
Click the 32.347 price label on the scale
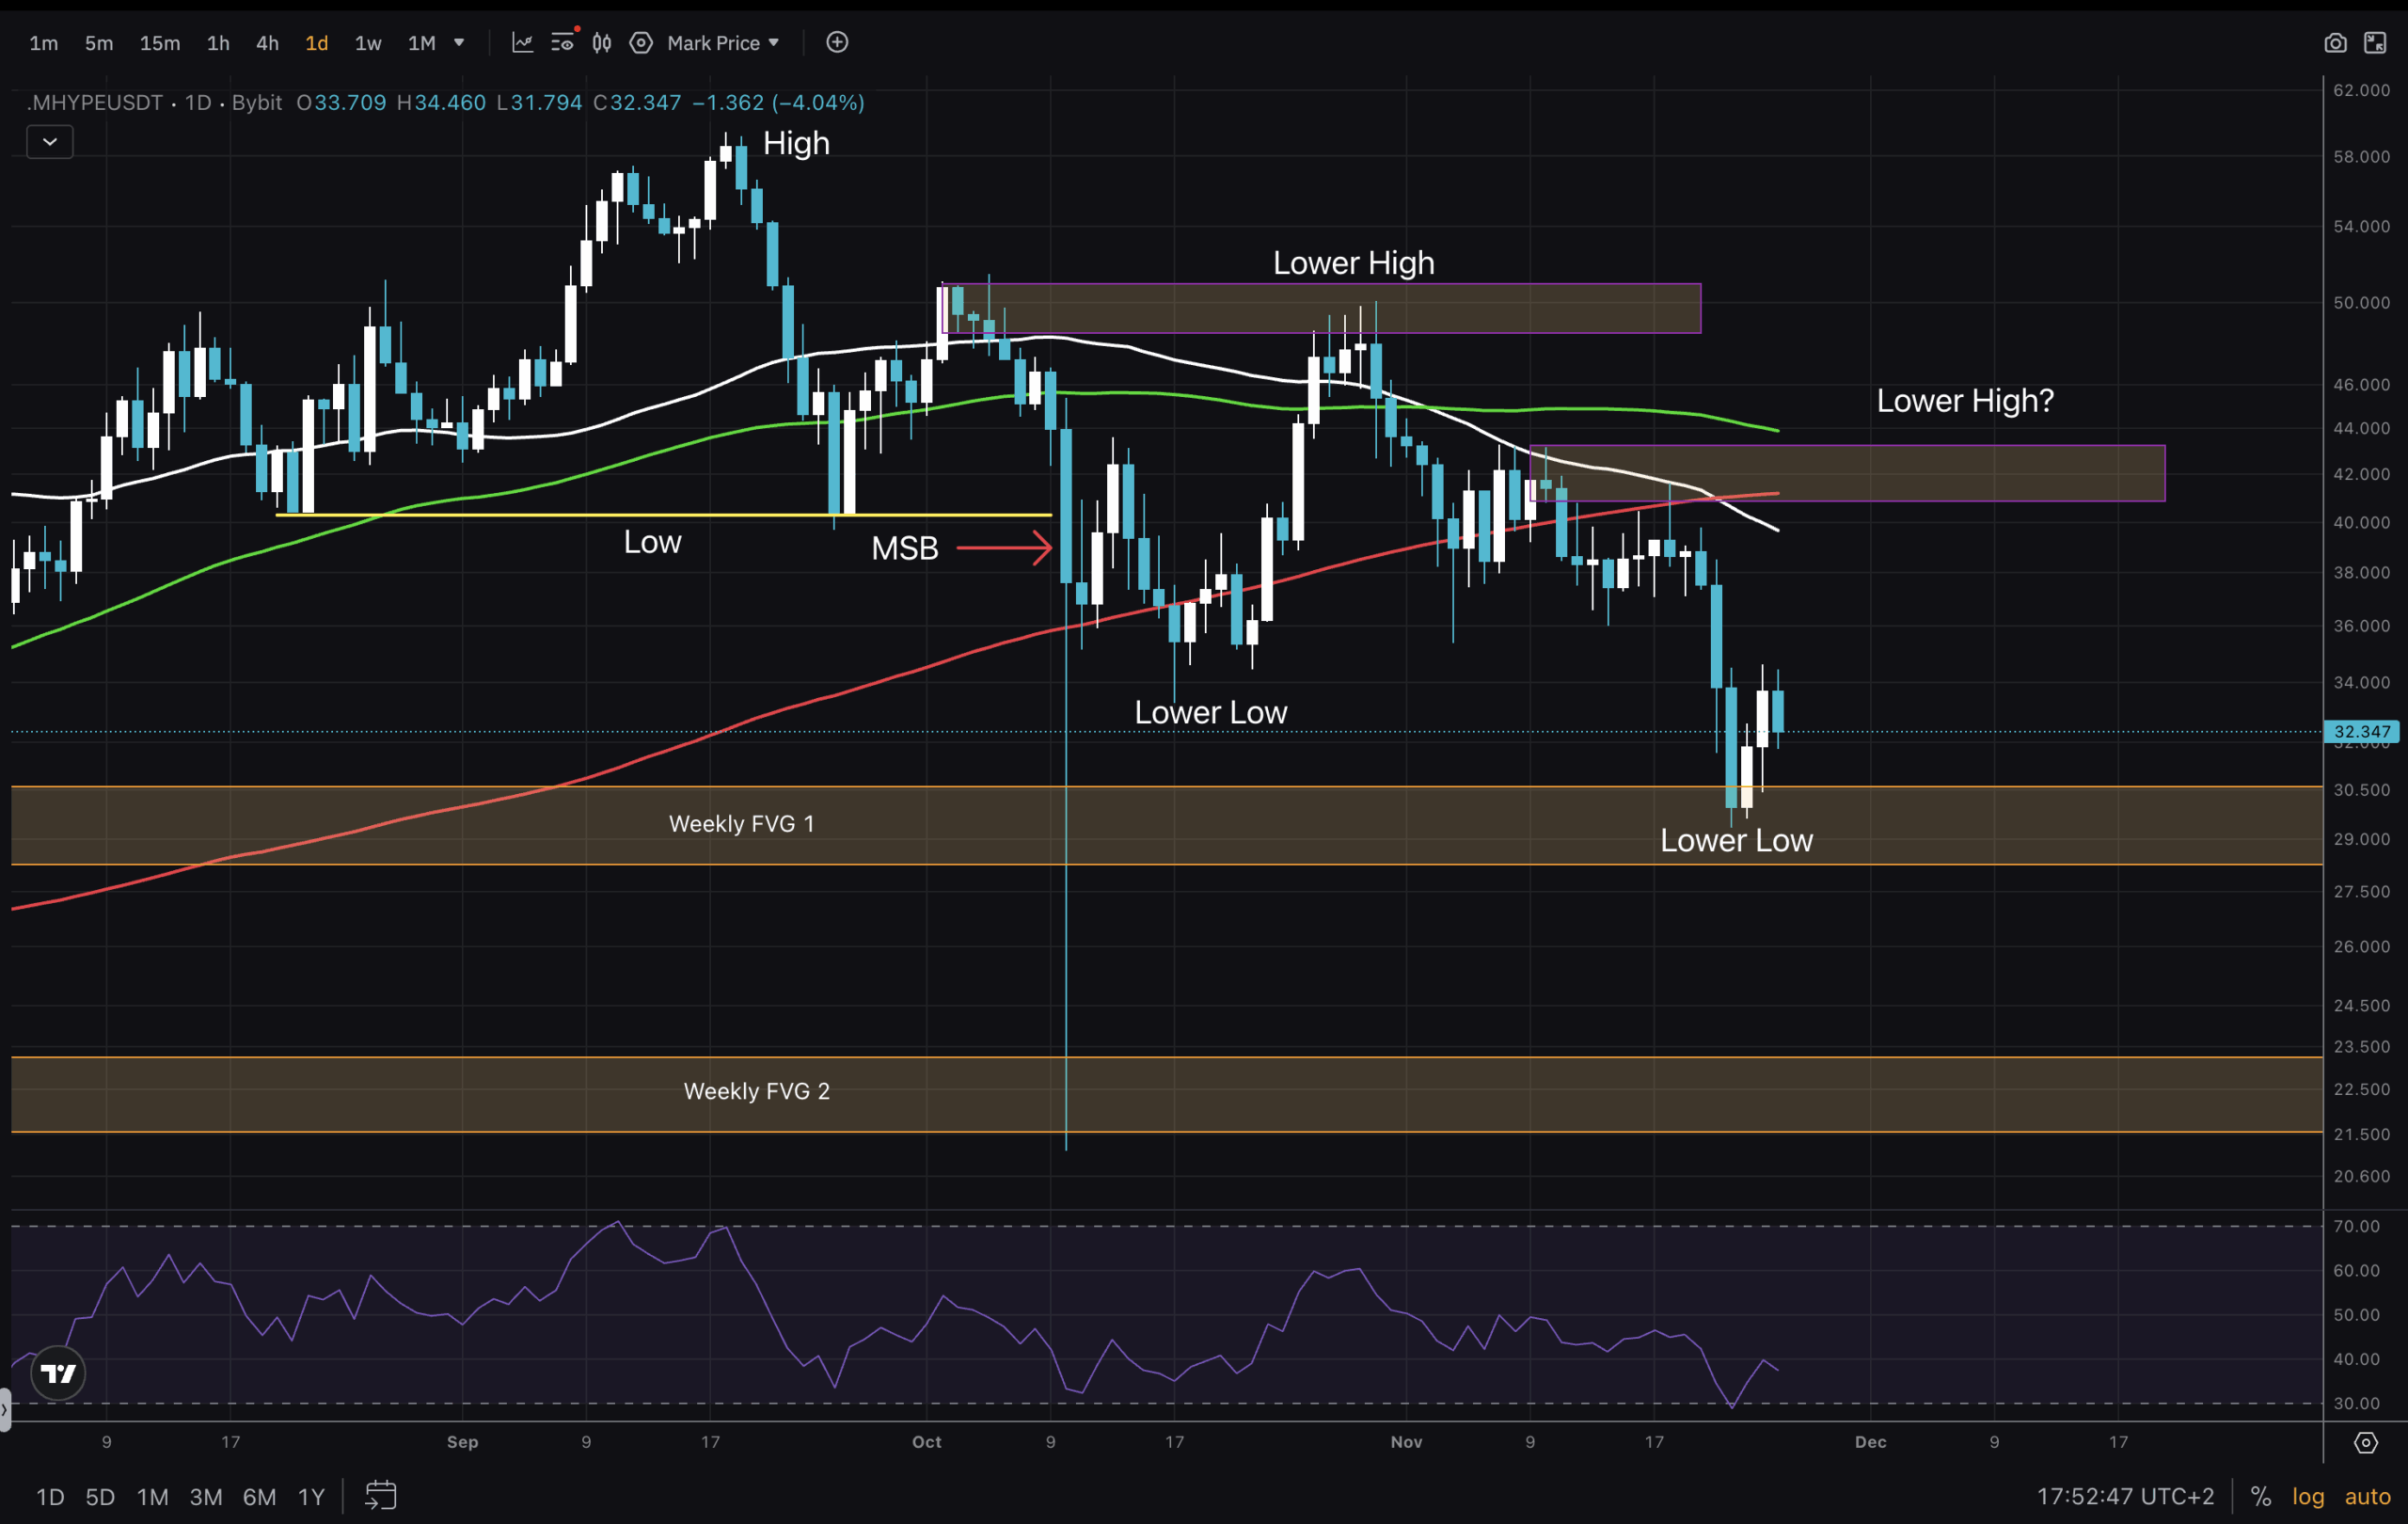(2362, 731)
